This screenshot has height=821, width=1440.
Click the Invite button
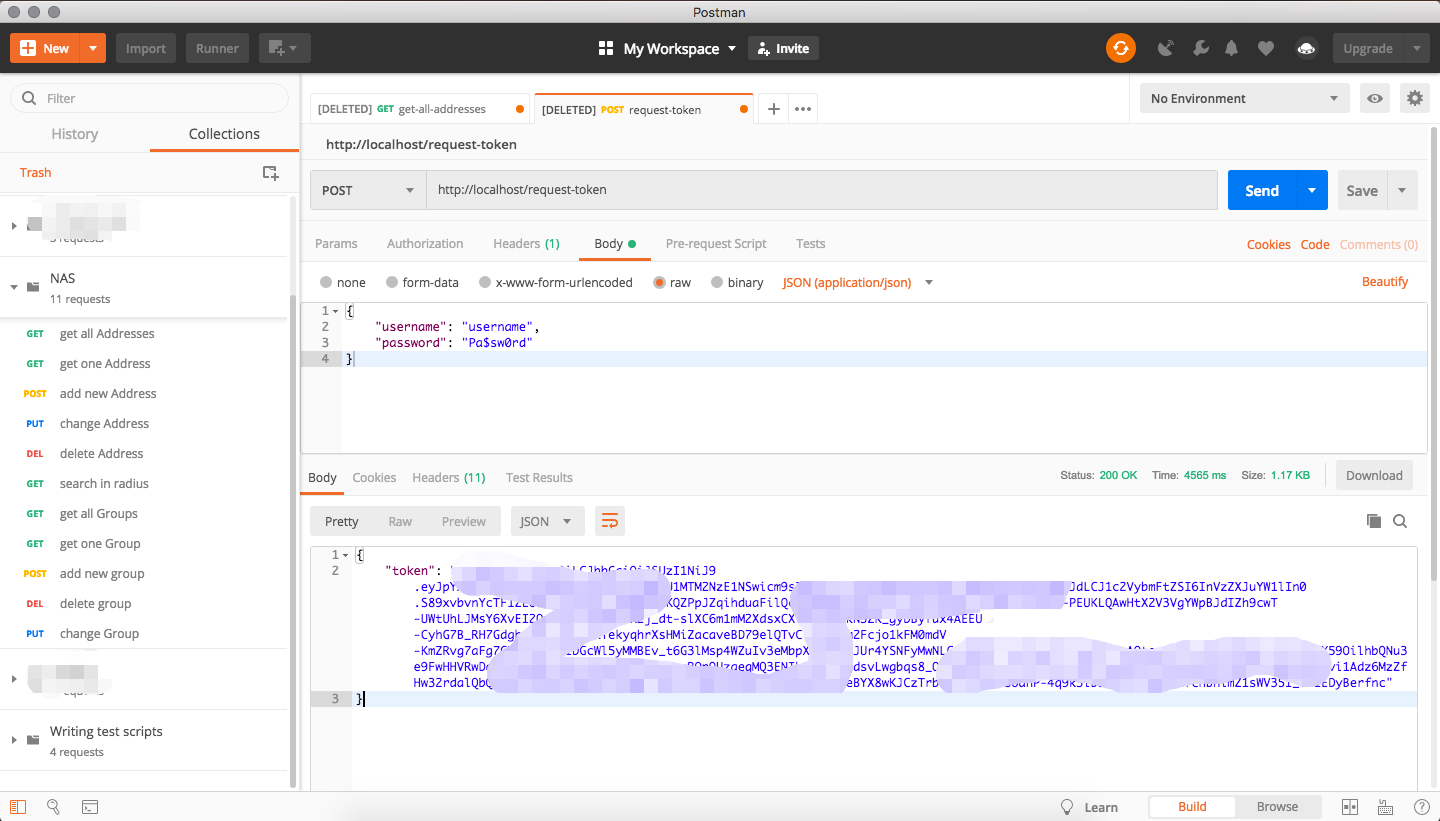783,48
